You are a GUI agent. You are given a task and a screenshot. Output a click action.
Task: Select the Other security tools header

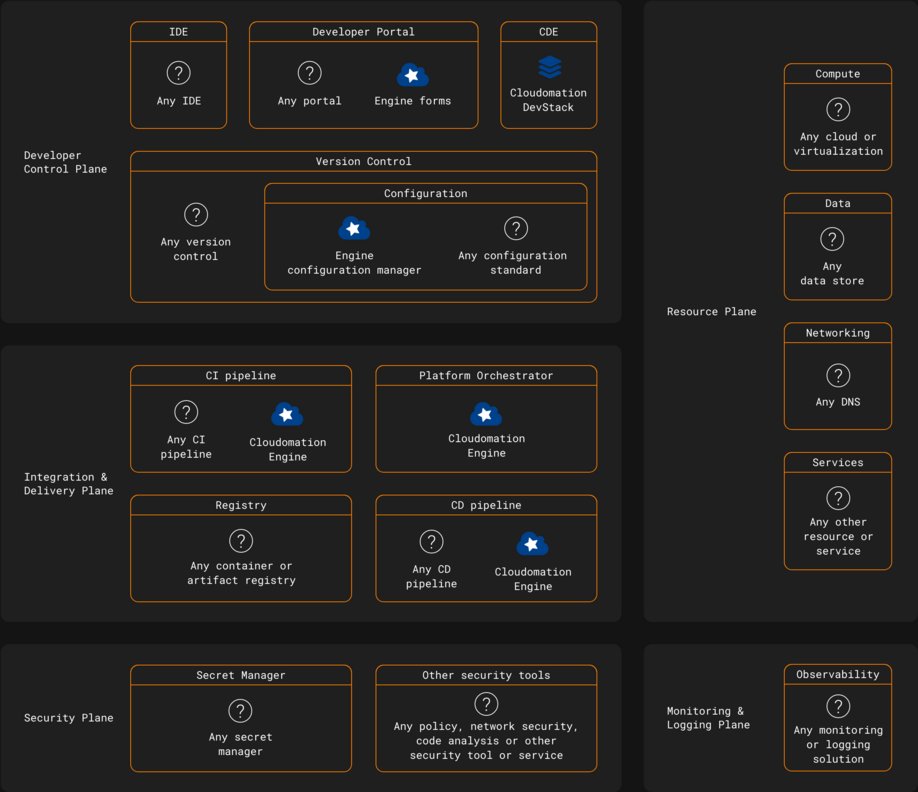[486, 675]
